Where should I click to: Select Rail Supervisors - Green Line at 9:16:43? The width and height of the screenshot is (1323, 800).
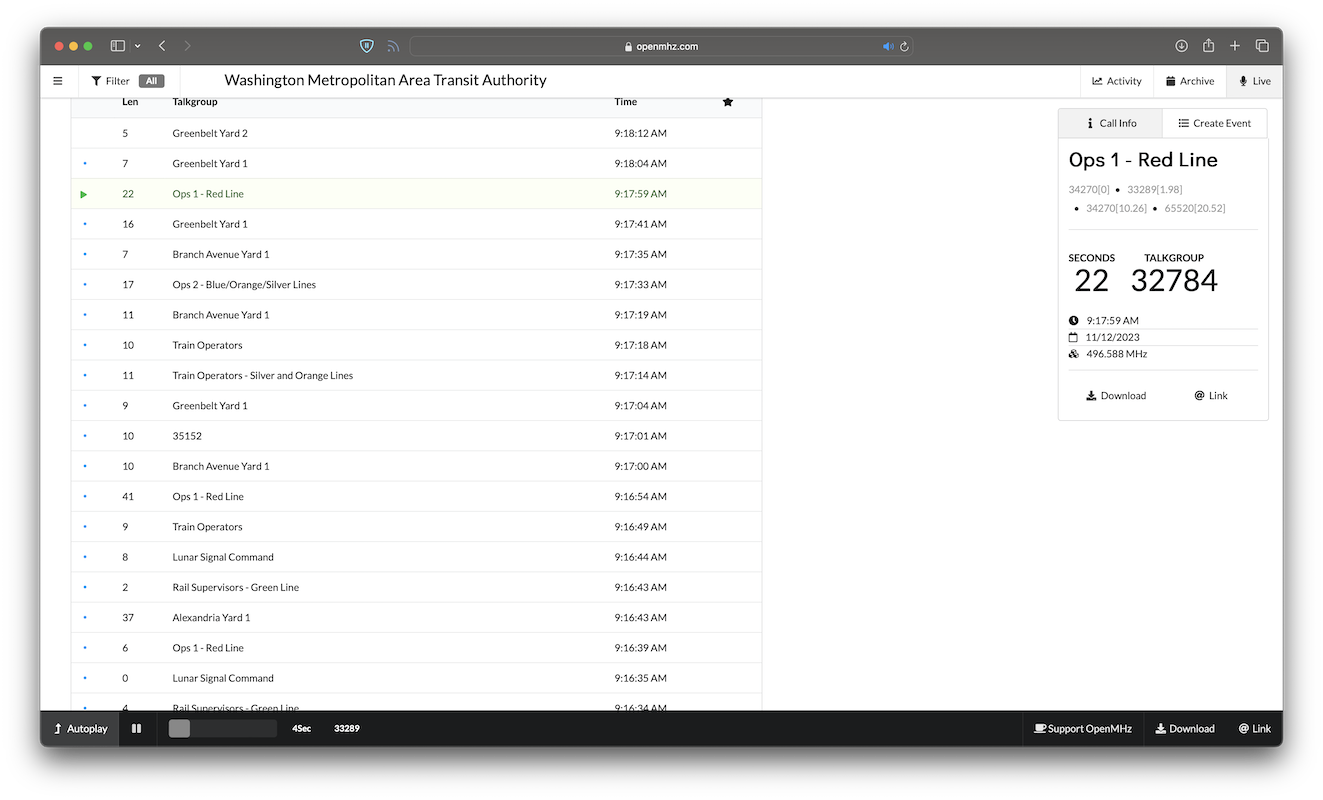coord(416,587)
